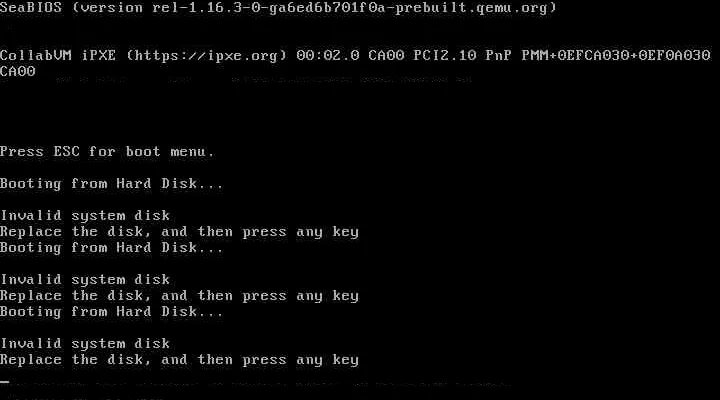
Task: Click the word ESC in boot prompt
Action: tap(67, 152)
